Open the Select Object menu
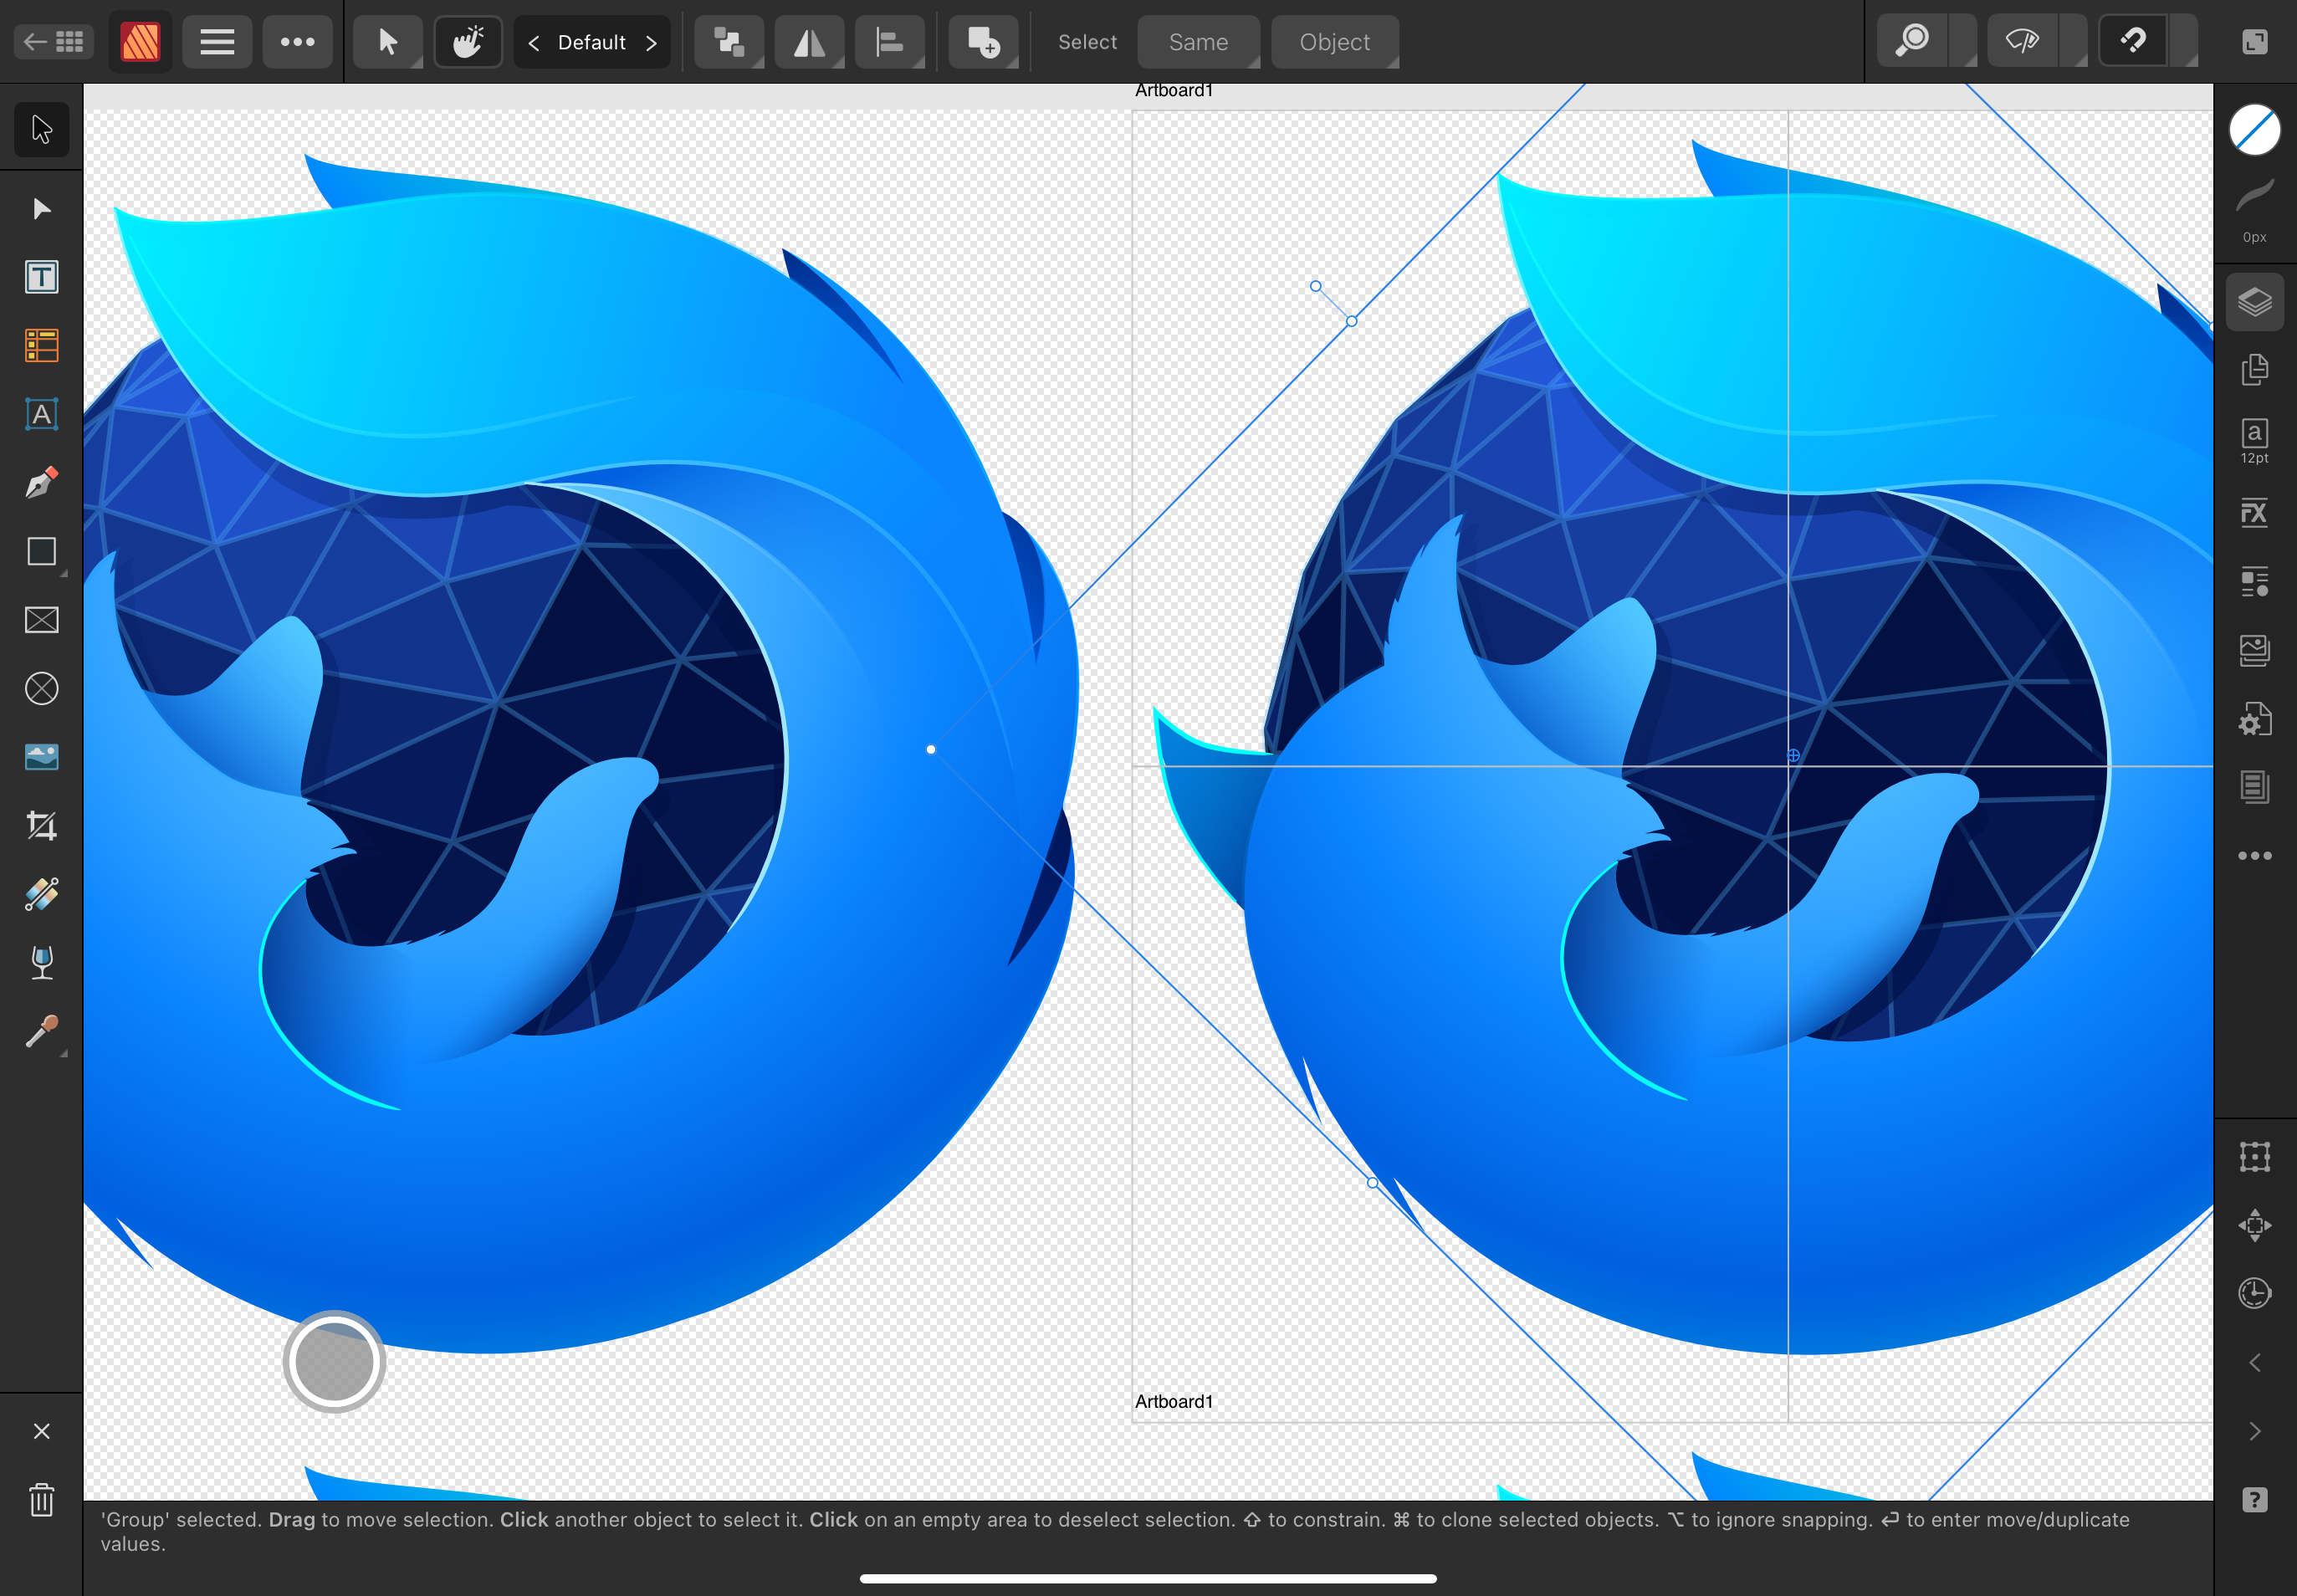This screenshot has height=1596, width=2297. tap(1334, 42)
